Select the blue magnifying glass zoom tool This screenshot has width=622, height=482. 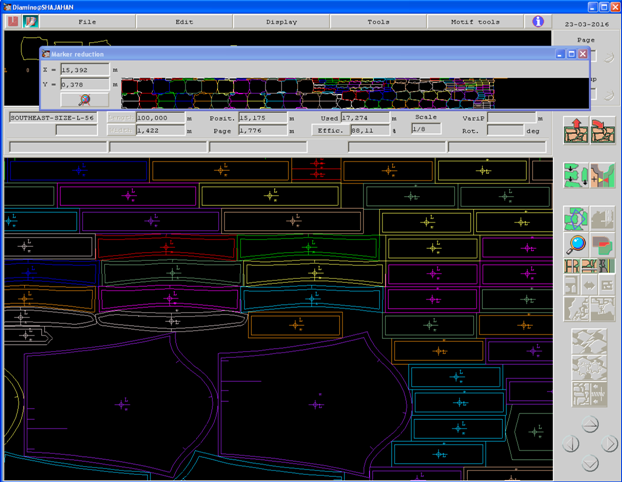[575, 243]
